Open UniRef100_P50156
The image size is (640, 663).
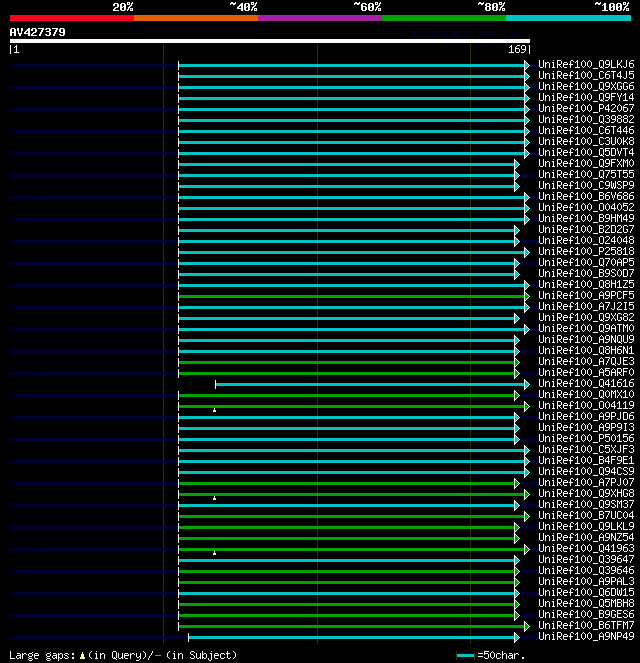point(586,438)
